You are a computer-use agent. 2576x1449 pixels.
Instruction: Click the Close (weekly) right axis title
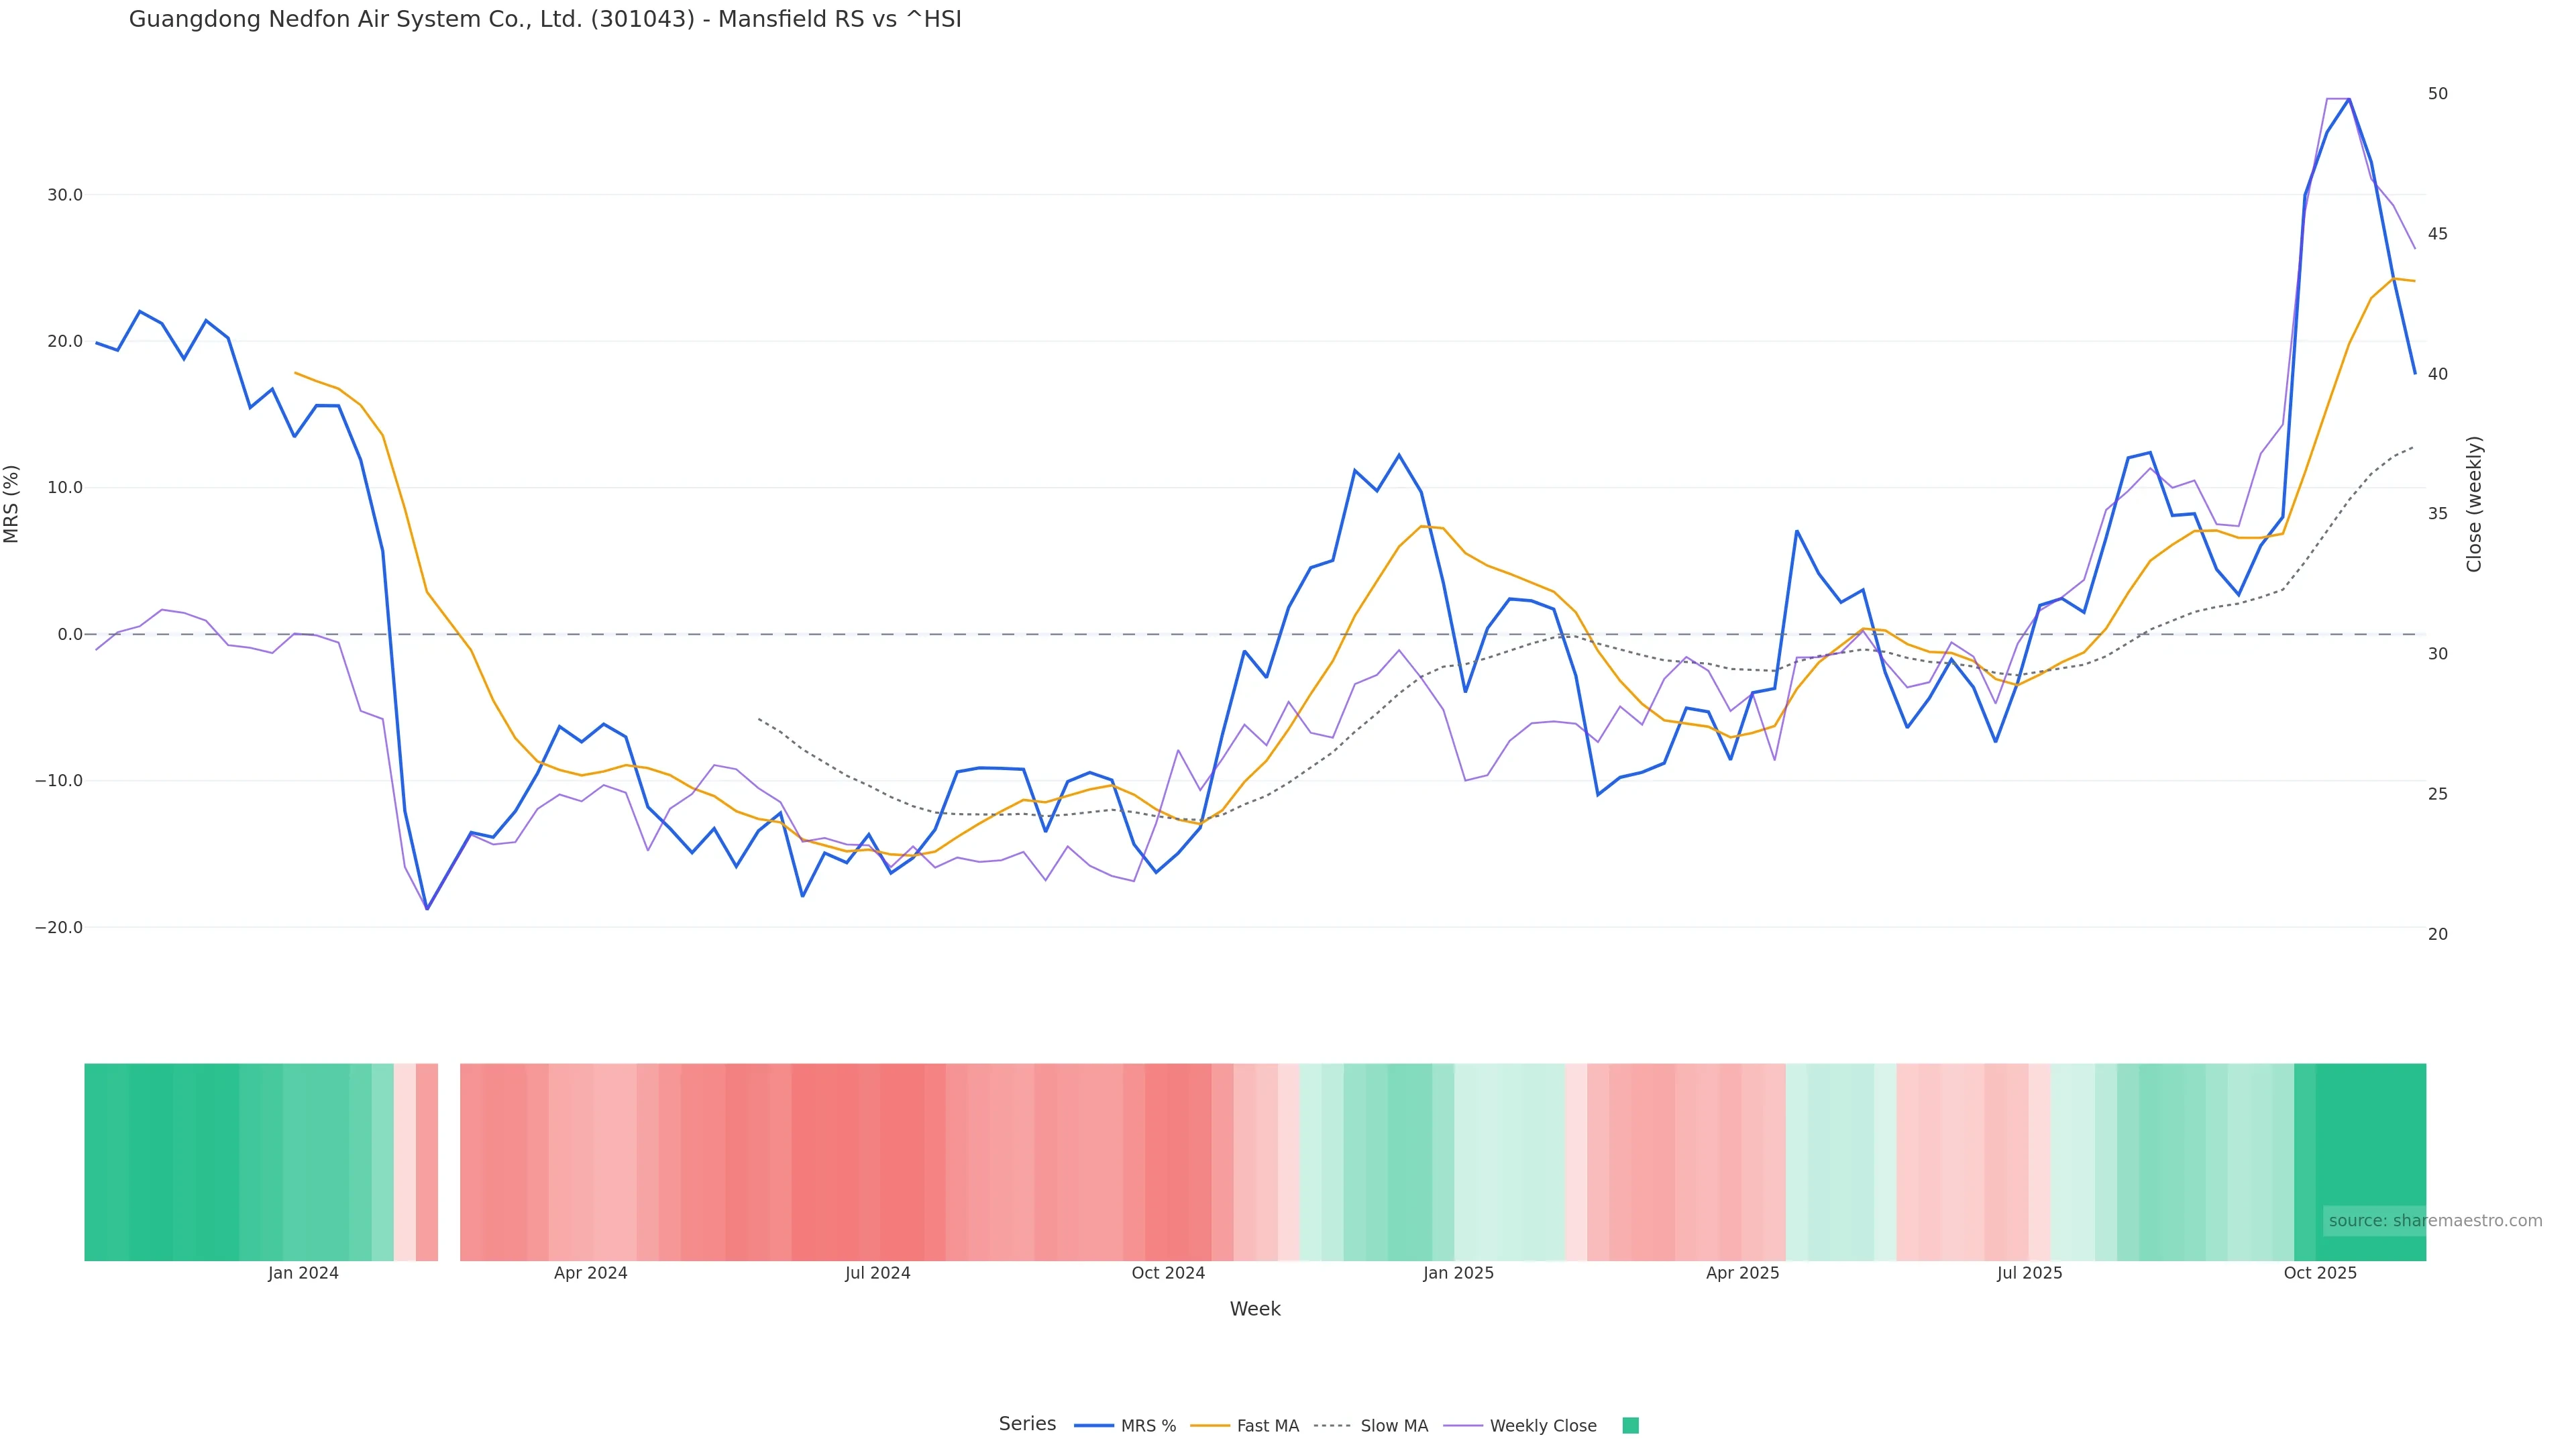pyautogui.click(x=2474, y=504)
